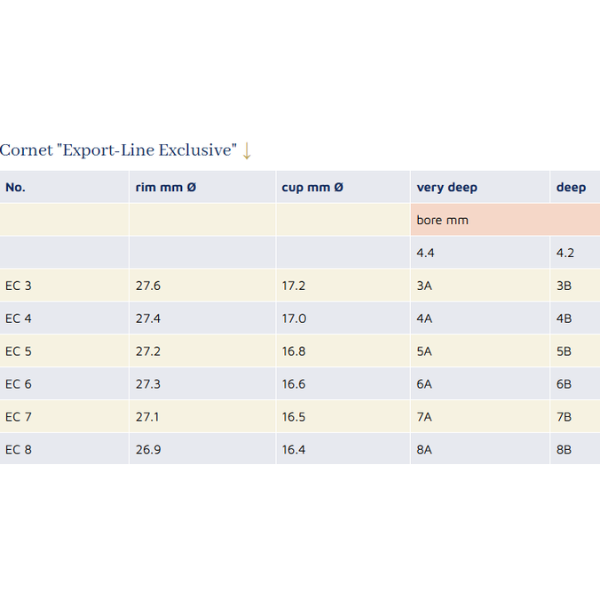Image resolution: width=600 pixels, height=600 pixels.
Task: Click the EC 3 row label
Action: (x=18, y=286)
